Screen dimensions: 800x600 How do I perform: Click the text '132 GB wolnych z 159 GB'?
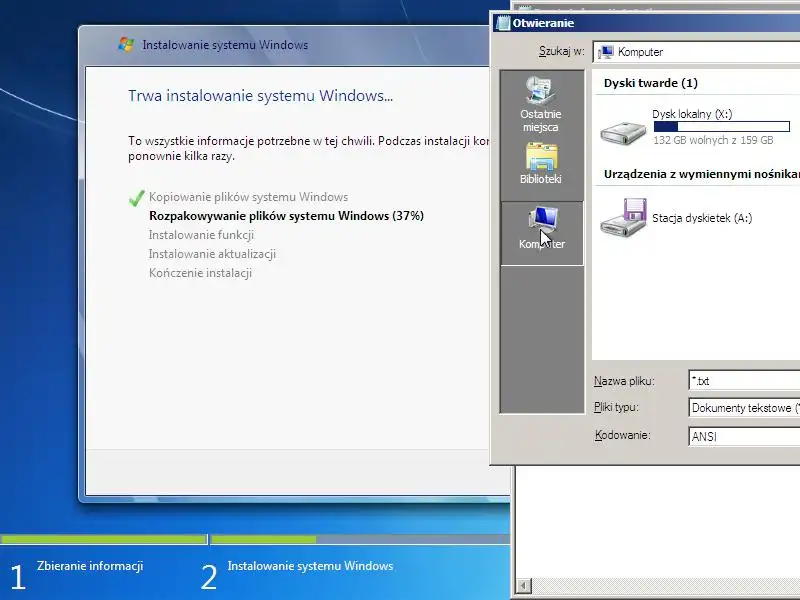(x=713, y=140)
